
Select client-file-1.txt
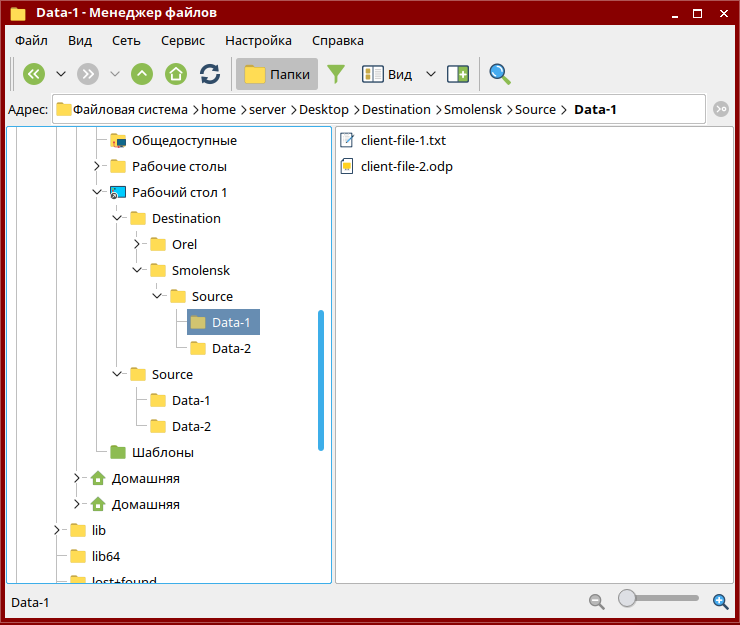pyautogui.click(x=403, y=141)
